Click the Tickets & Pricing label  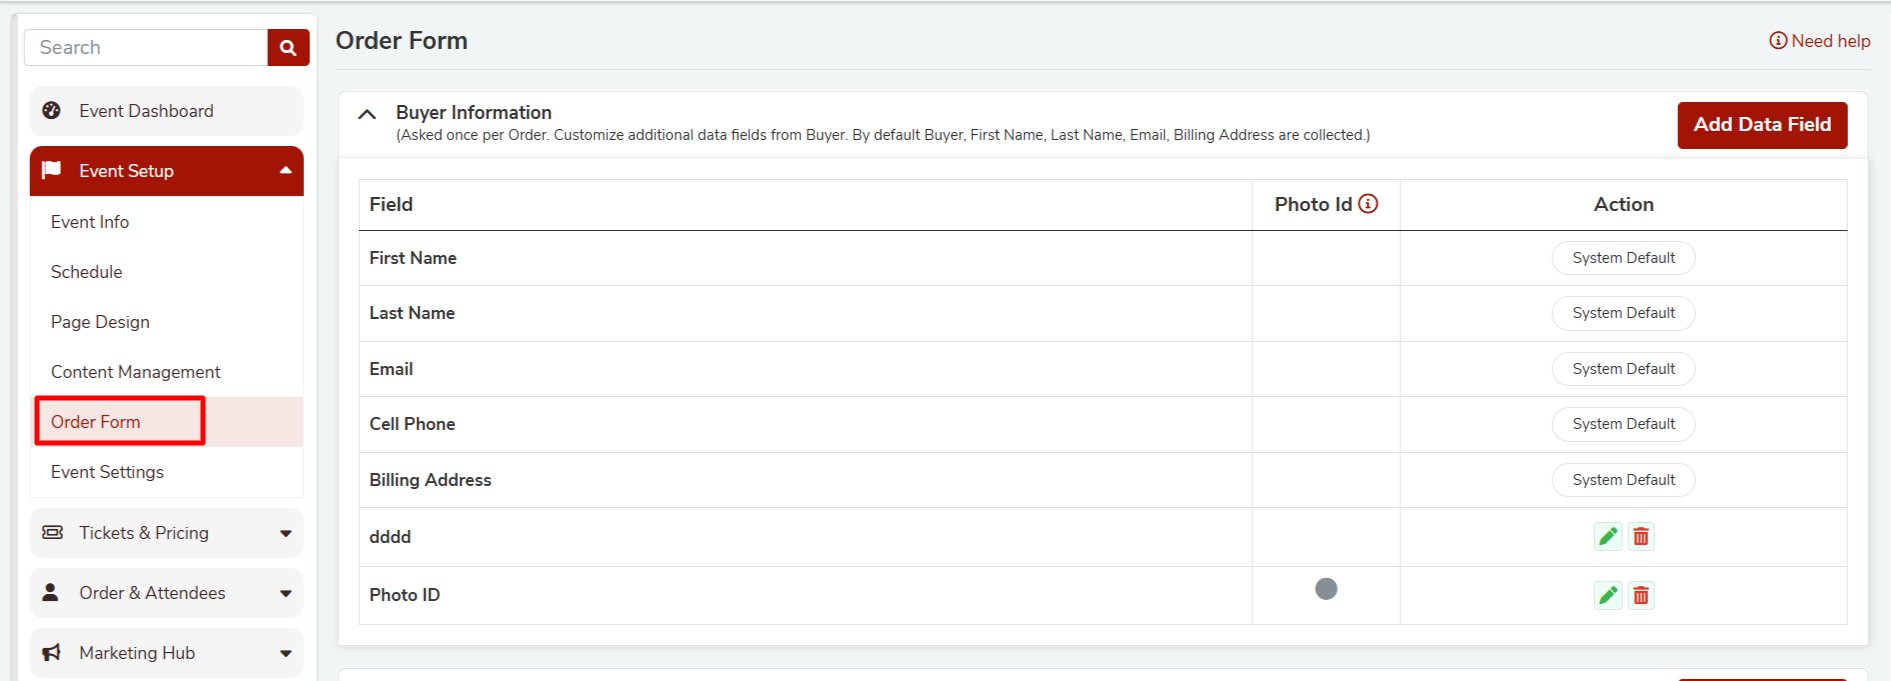coord(144,533)
